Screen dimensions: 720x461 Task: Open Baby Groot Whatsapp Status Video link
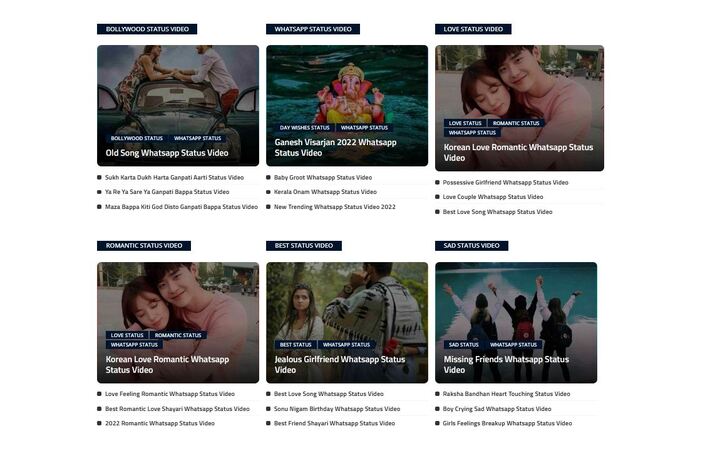click(x=323, y=177)
